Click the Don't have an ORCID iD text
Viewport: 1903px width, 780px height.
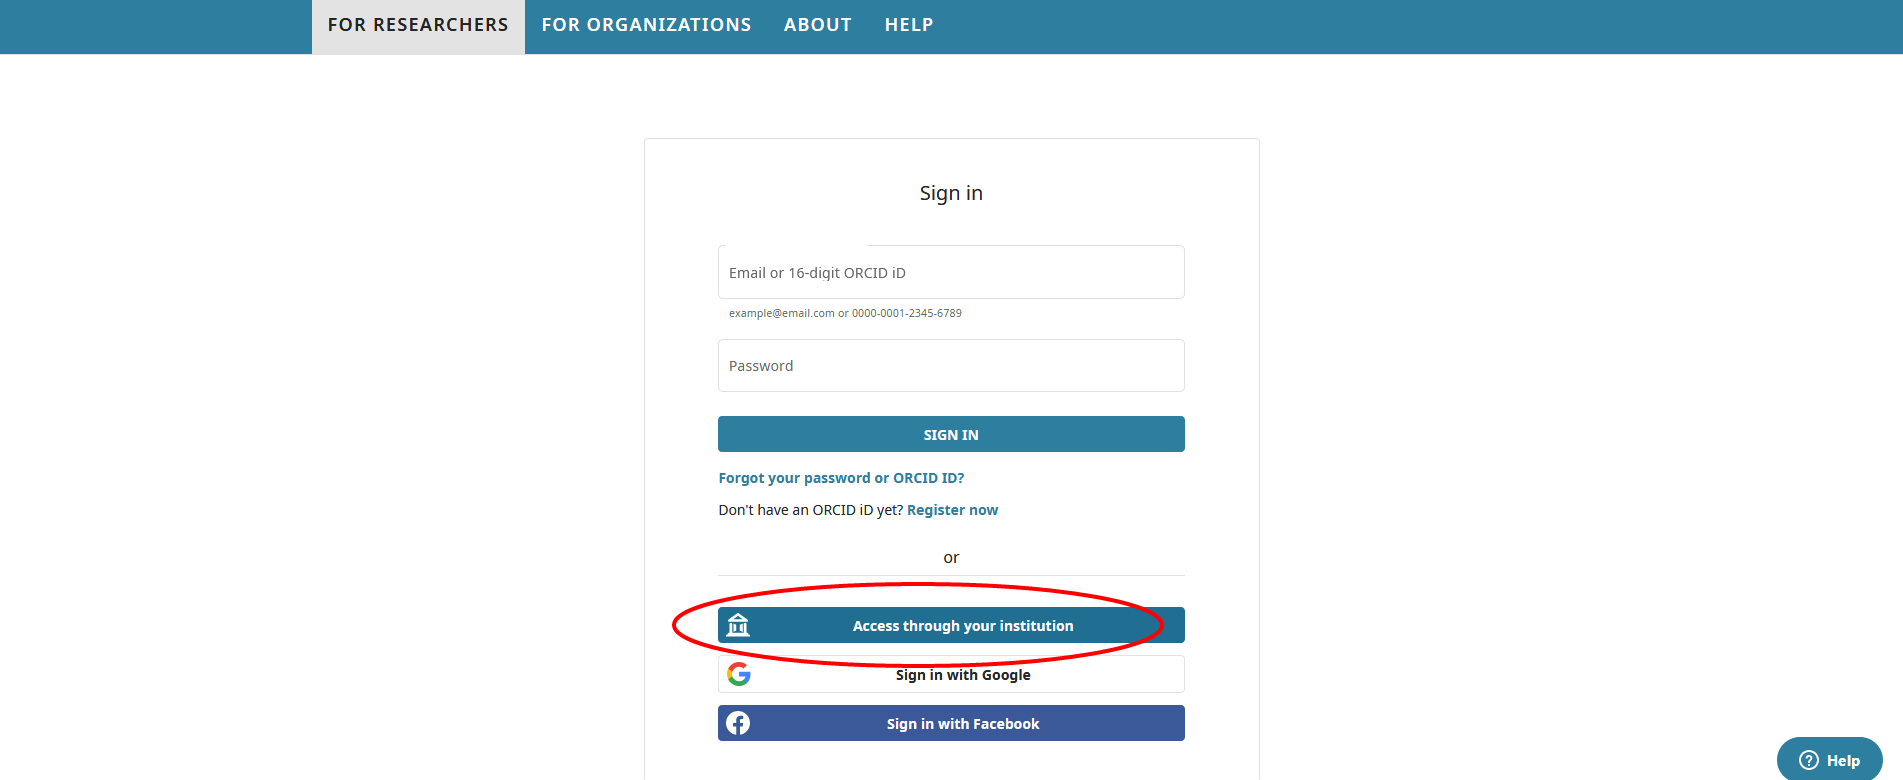click(810, 510)
